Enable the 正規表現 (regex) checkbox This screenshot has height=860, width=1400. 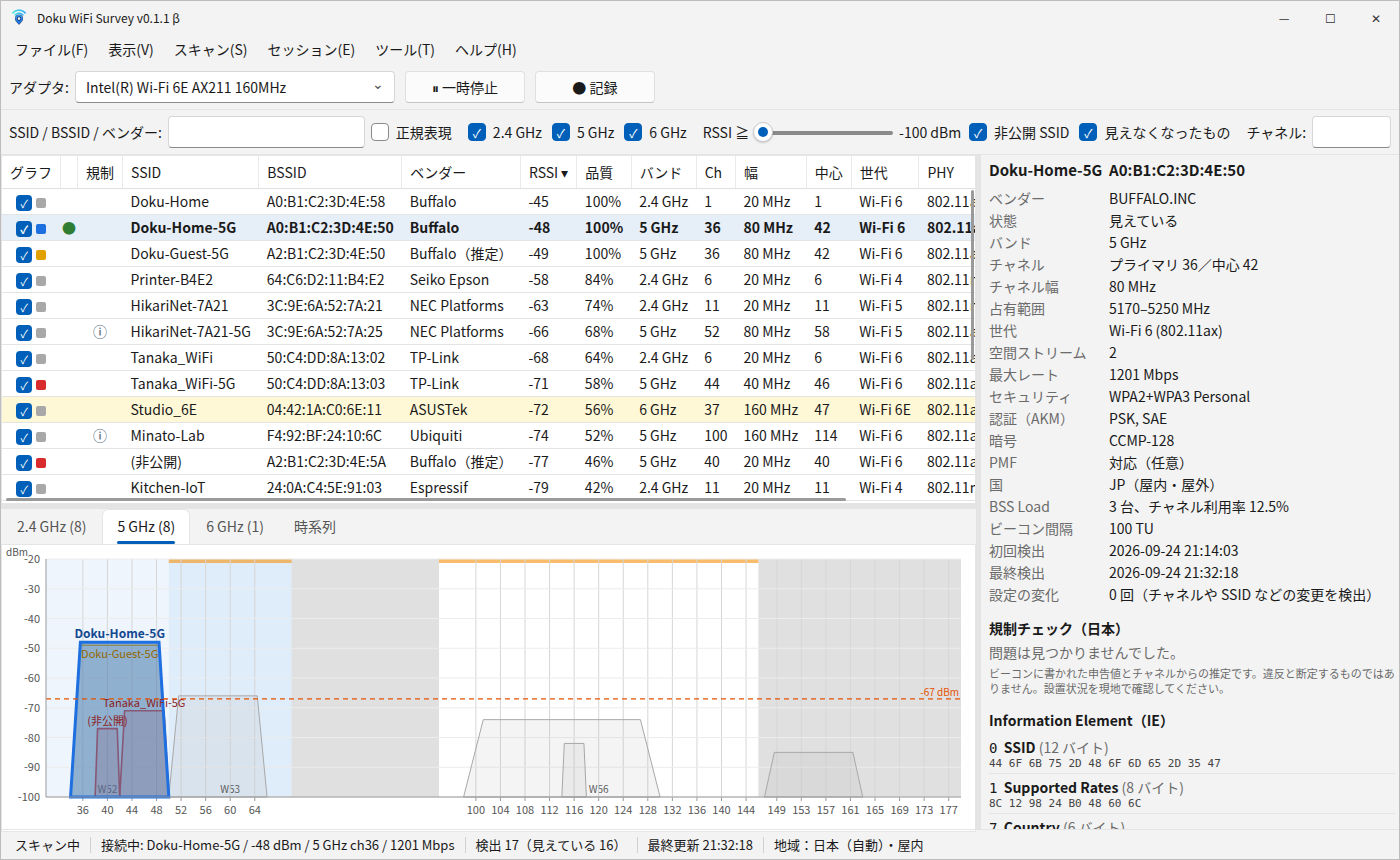point(380,132)
